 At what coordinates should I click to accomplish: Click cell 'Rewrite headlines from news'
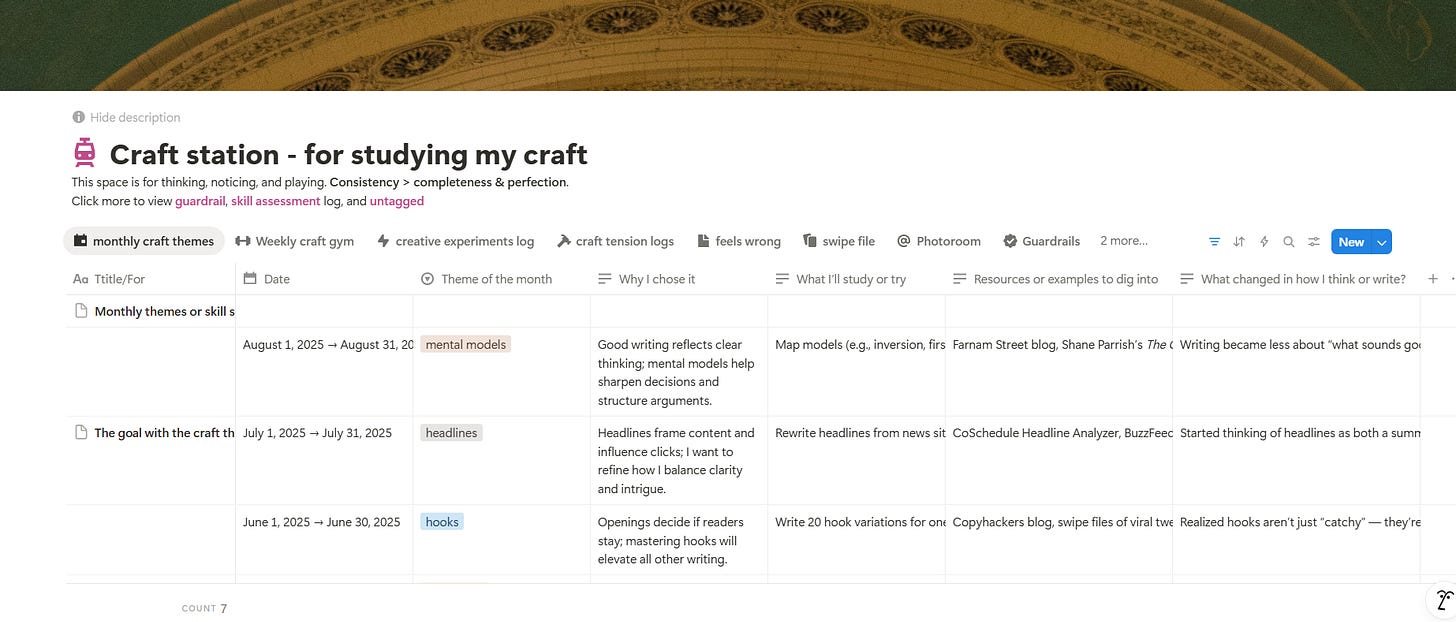(x=856, y=460)
